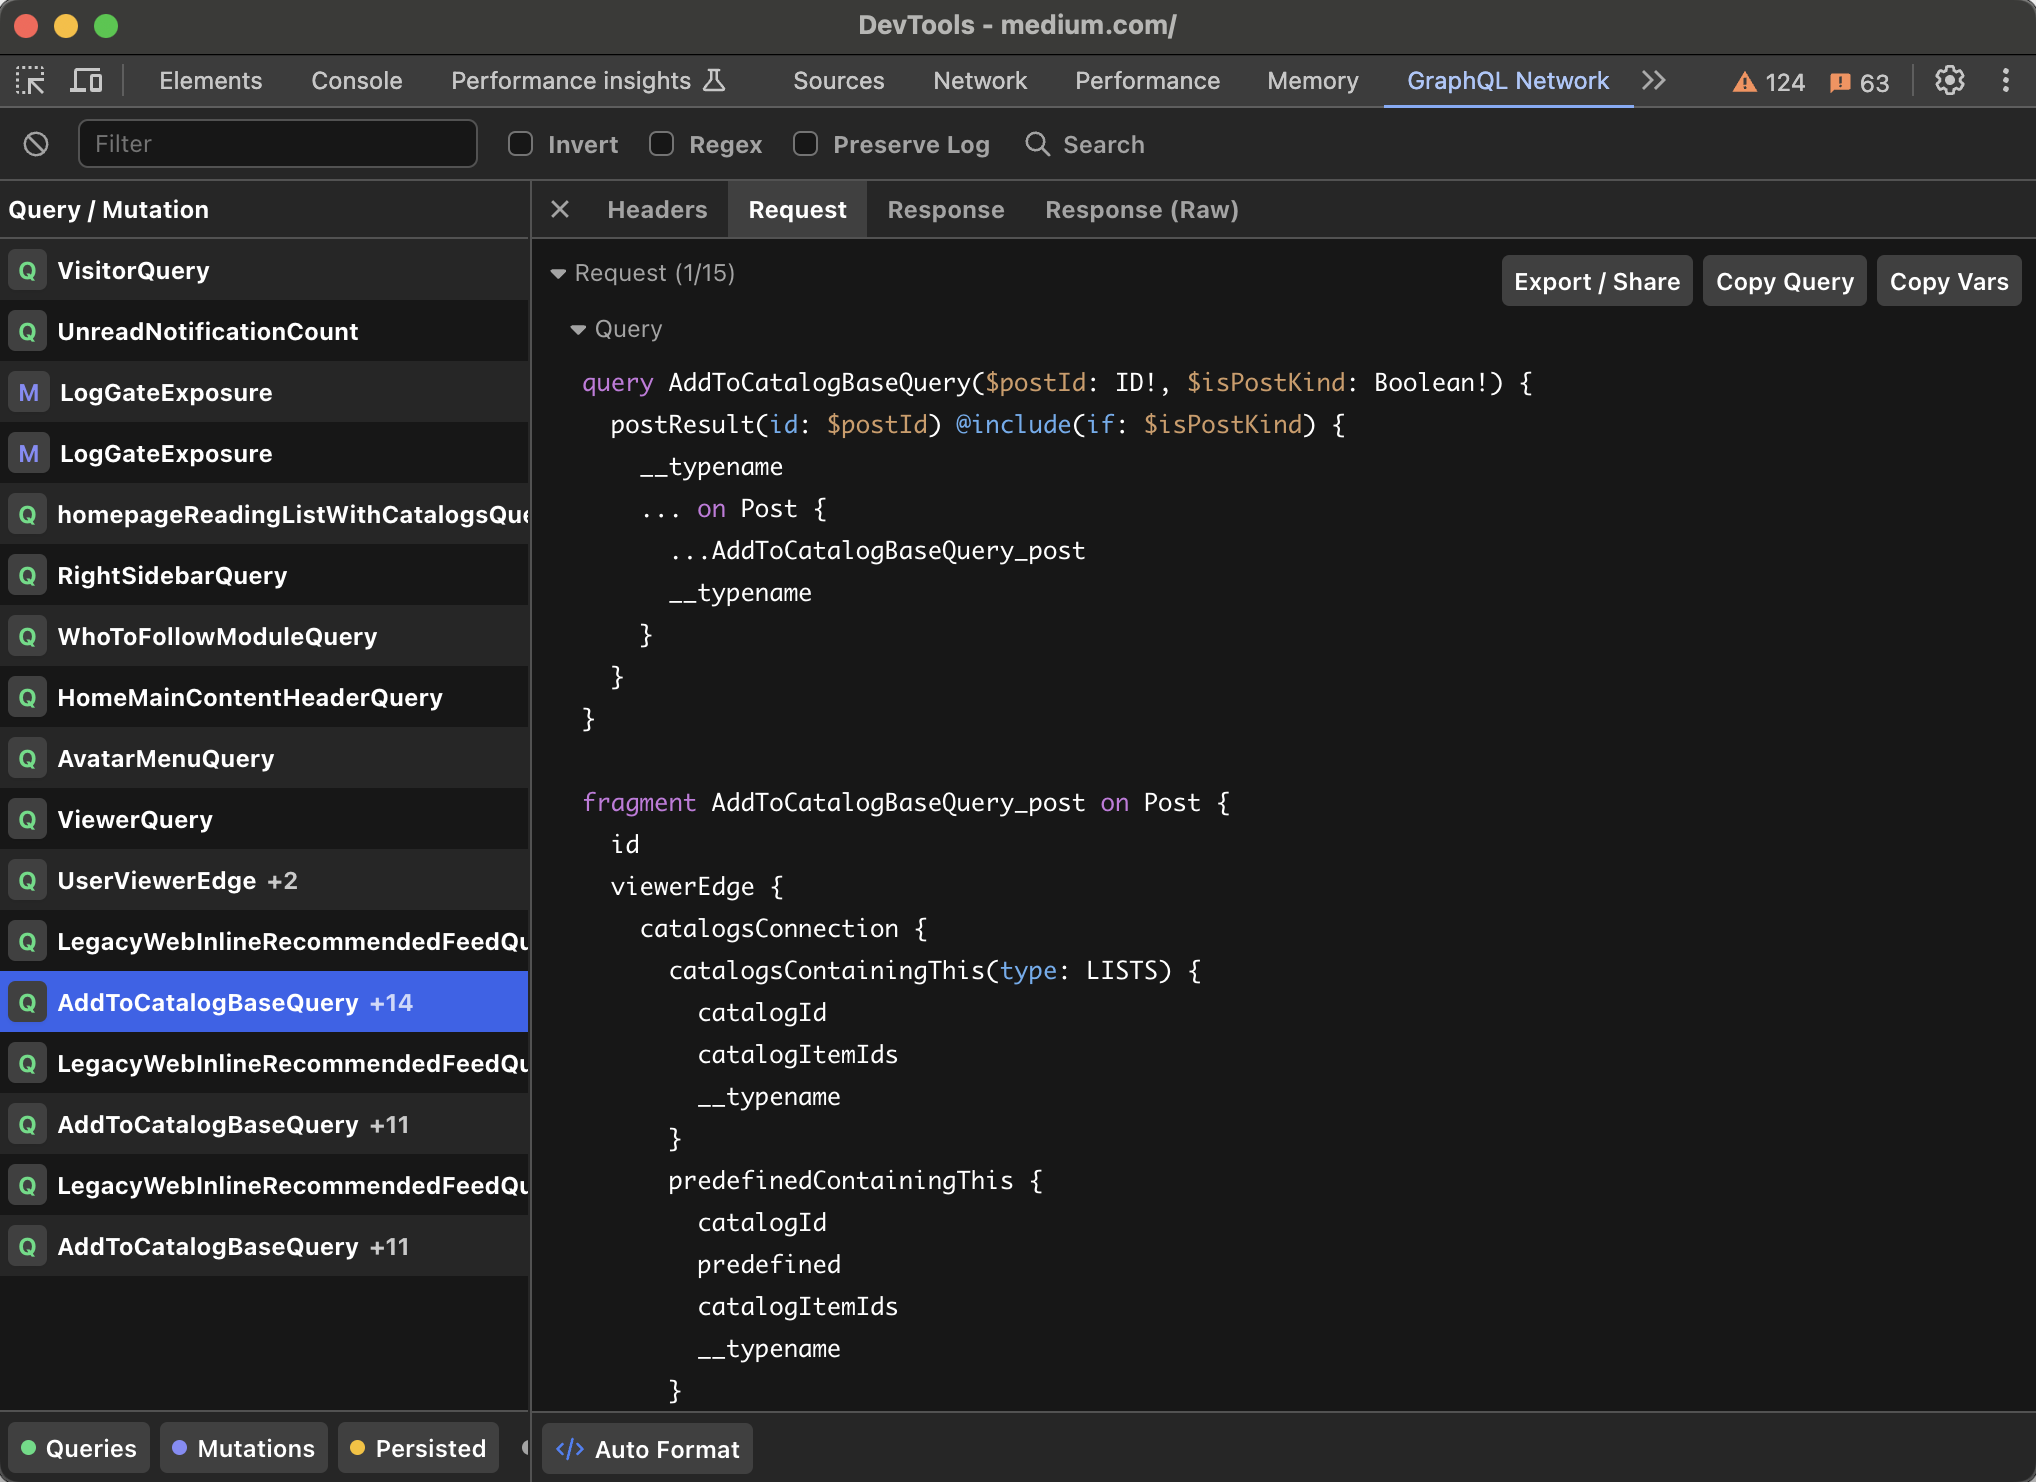The image size is (2036, 1482).
Task: Collapse the Query disclosure triangle
Action: 580,329
